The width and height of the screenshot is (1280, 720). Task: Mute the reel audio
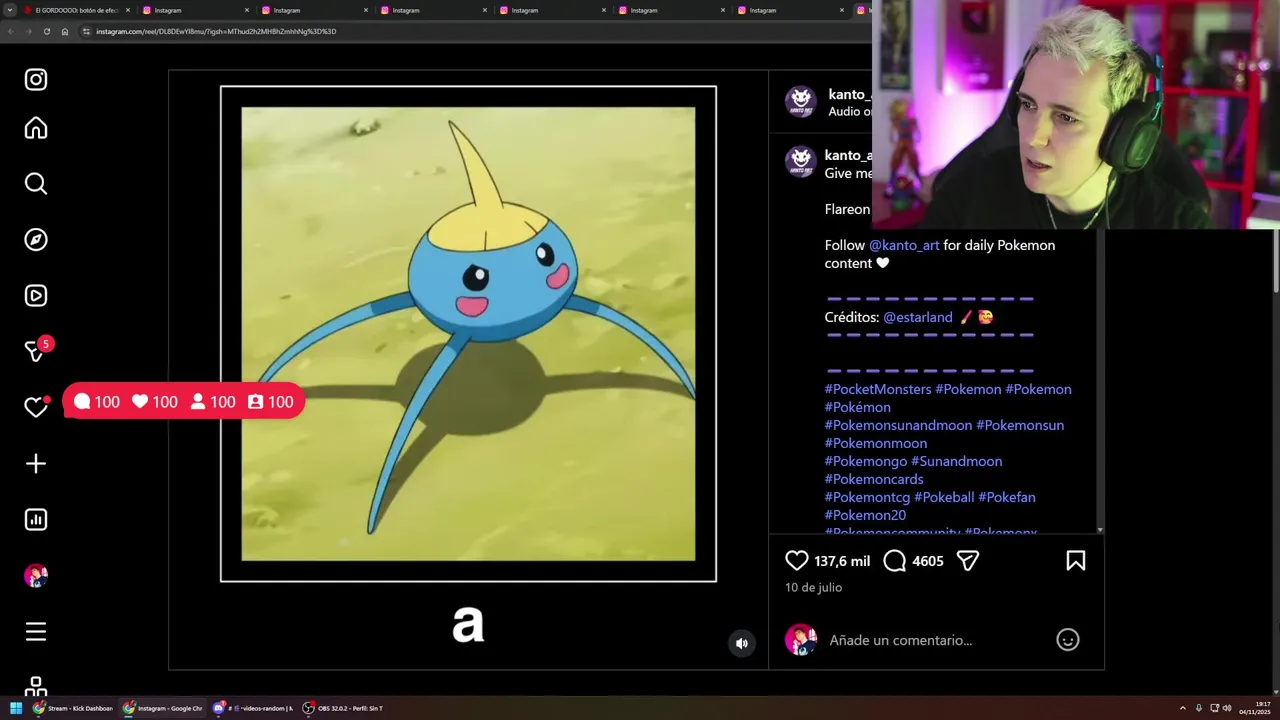(x=742, y=644)
